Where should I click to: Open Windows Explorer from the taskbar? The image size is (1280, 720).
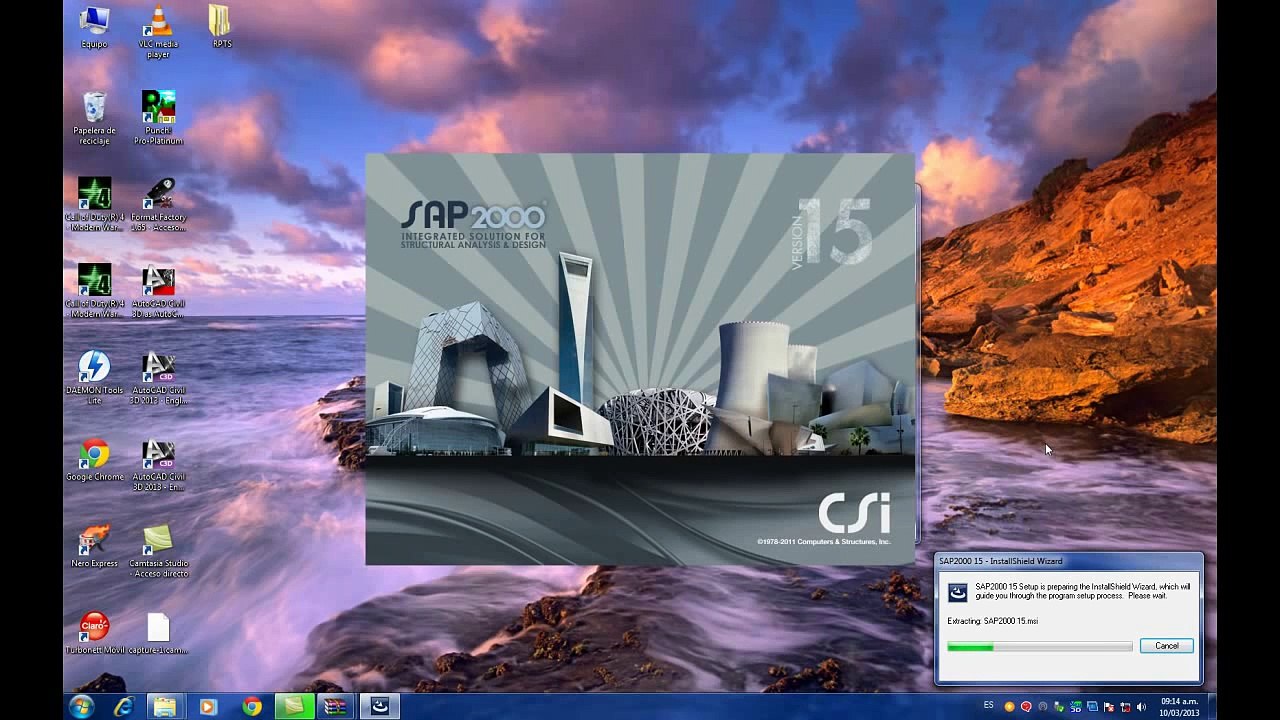pos(165,707)
